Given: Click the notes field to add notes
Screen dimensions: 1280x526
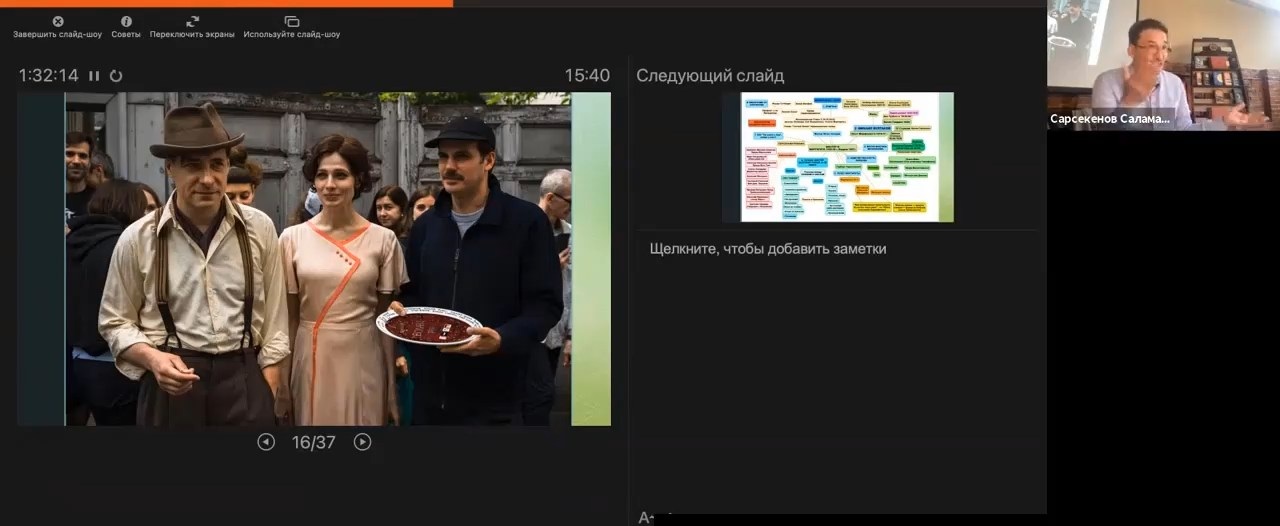Looking at the screenshot, I should 767,249.
